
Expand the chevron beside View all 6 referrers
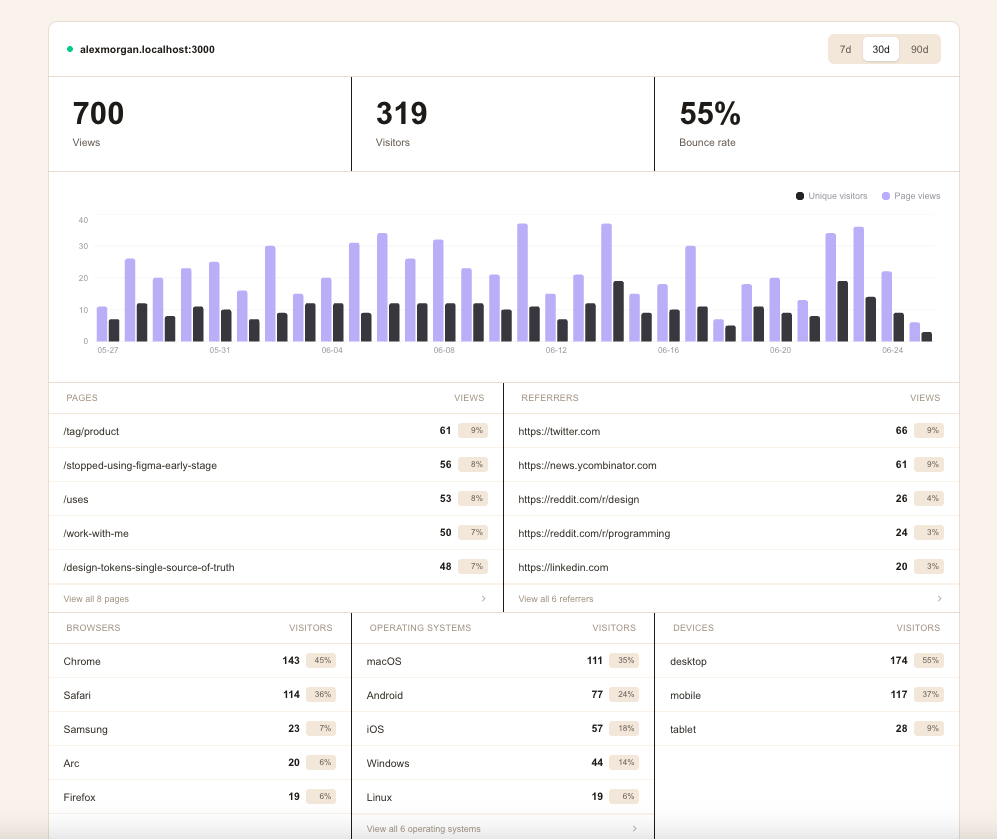click(x=940, y=599)
